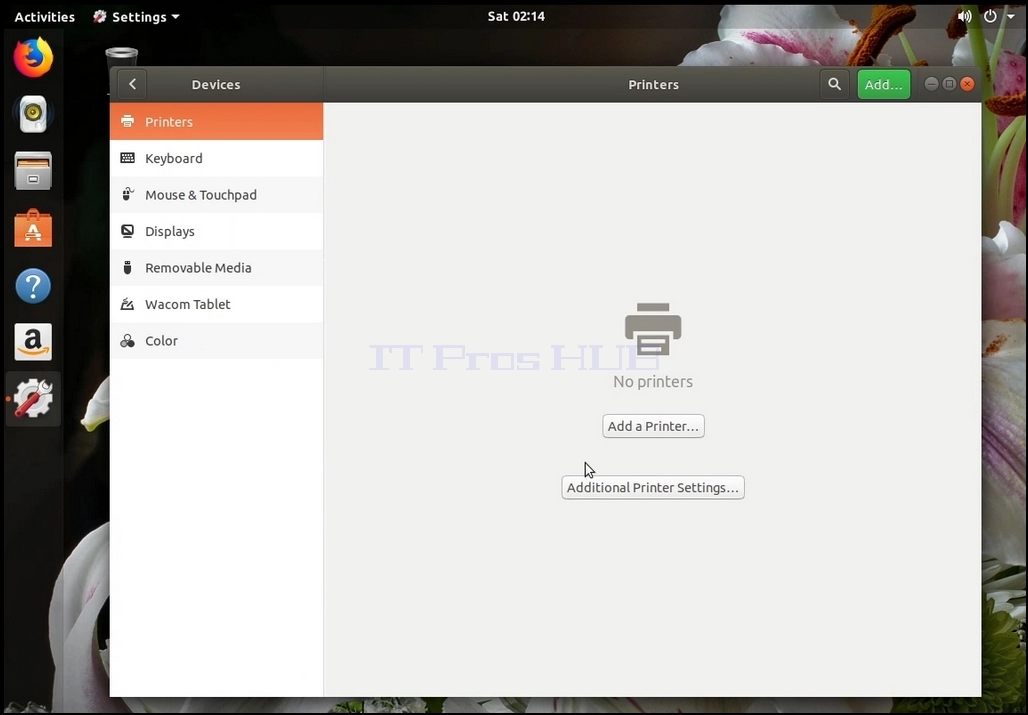Image resolution: width=1028 pixels, height=715 pixels.
Task: Click the Trash icon on the desktop
Action: pyautogui.click(x=122, y=56)
